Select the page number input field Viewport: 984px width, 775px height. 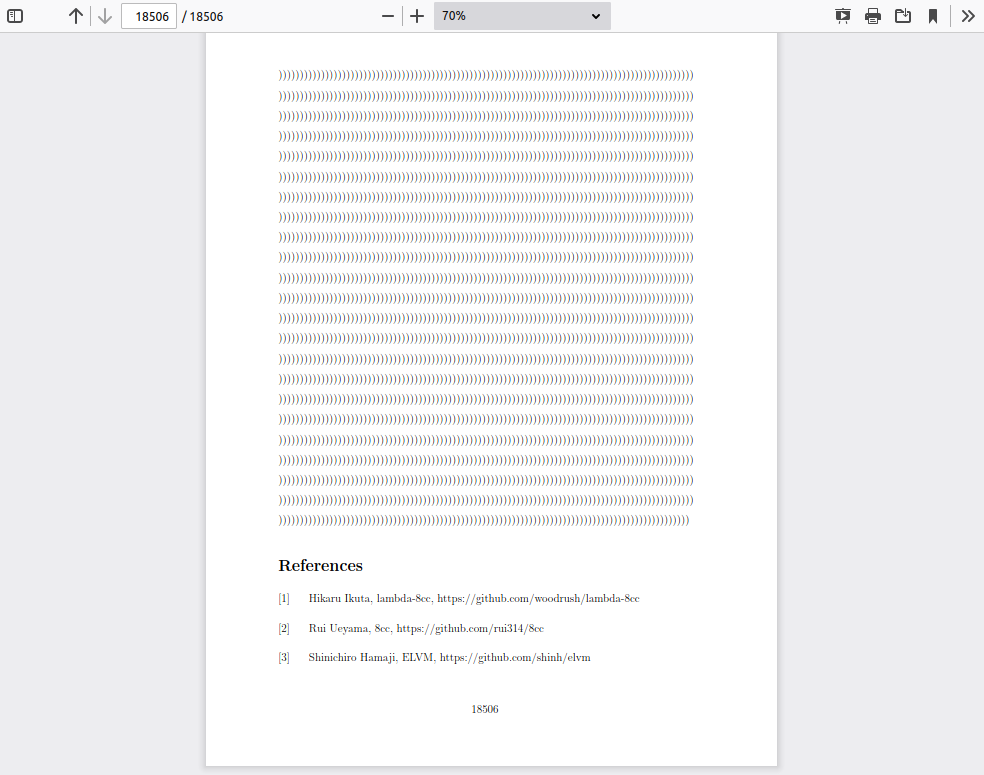148,16
